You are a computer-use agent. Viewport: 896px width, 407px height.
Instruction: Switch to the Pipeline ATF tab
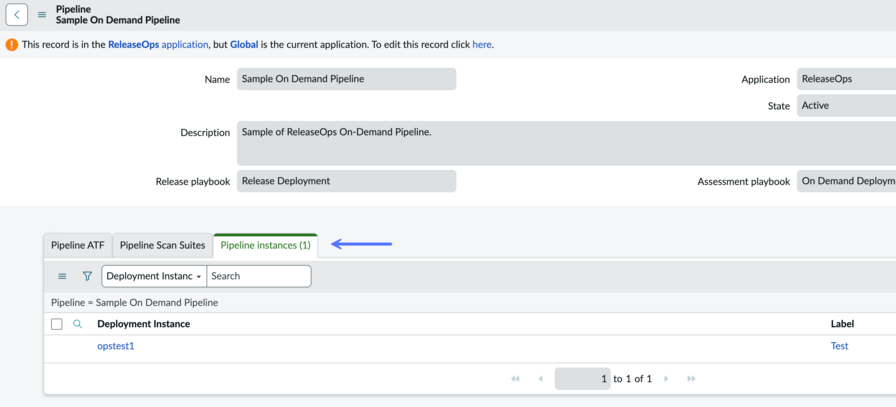point(78,246)
